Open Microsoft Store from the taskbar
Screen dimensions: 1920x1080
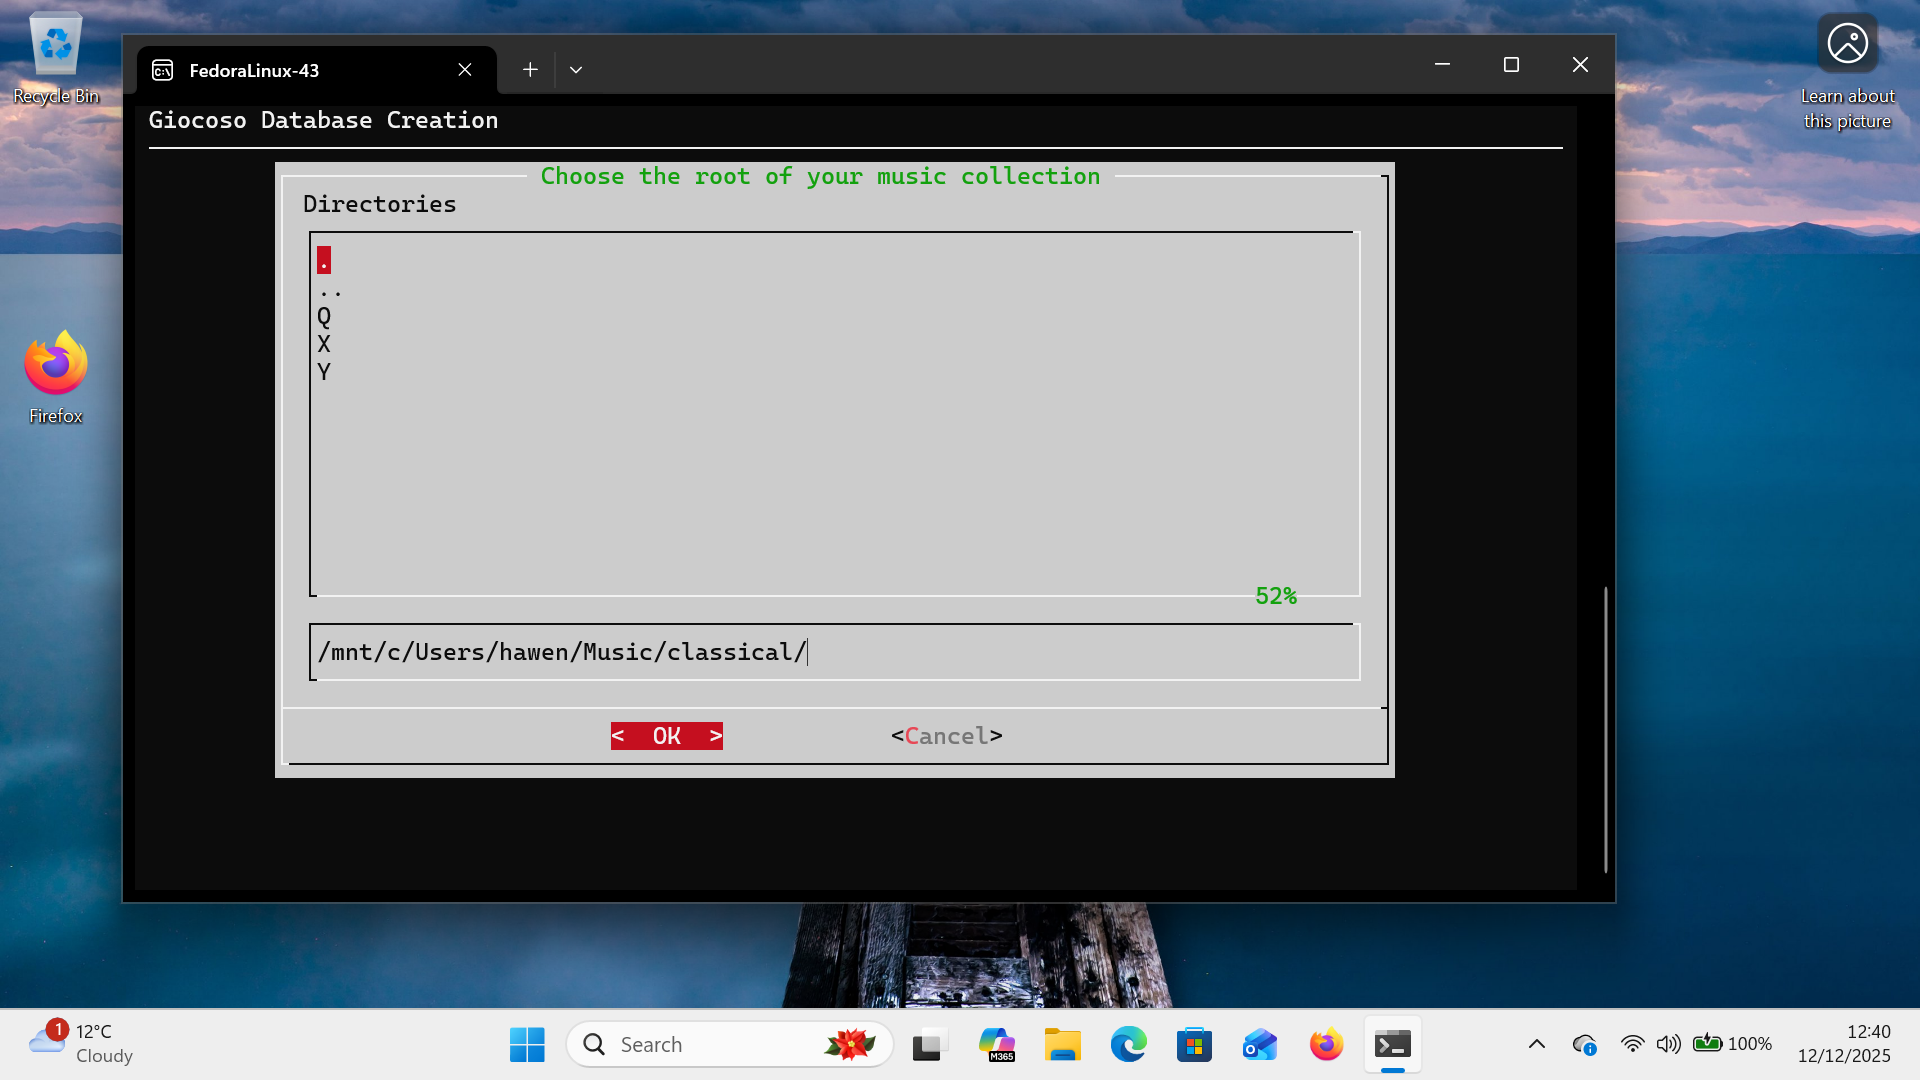point(1194,1044)
